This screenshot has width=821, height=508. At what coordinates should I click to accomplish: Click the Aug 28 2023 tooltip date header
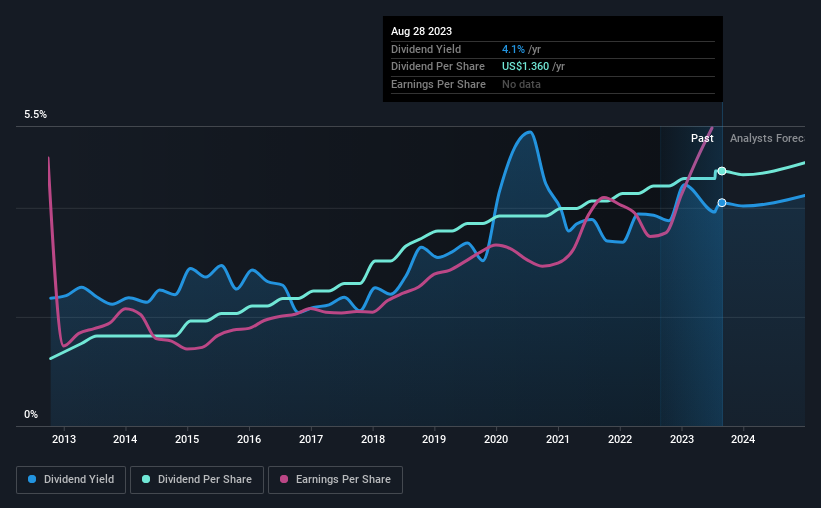coord(421,31)
